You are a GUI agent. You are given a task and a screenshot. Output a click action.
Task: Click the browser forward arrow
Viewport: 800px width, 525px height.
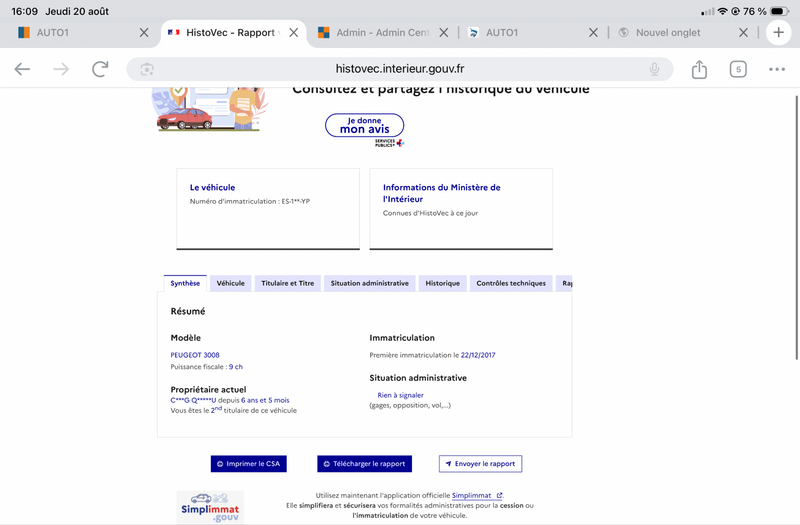click(61, 69)
